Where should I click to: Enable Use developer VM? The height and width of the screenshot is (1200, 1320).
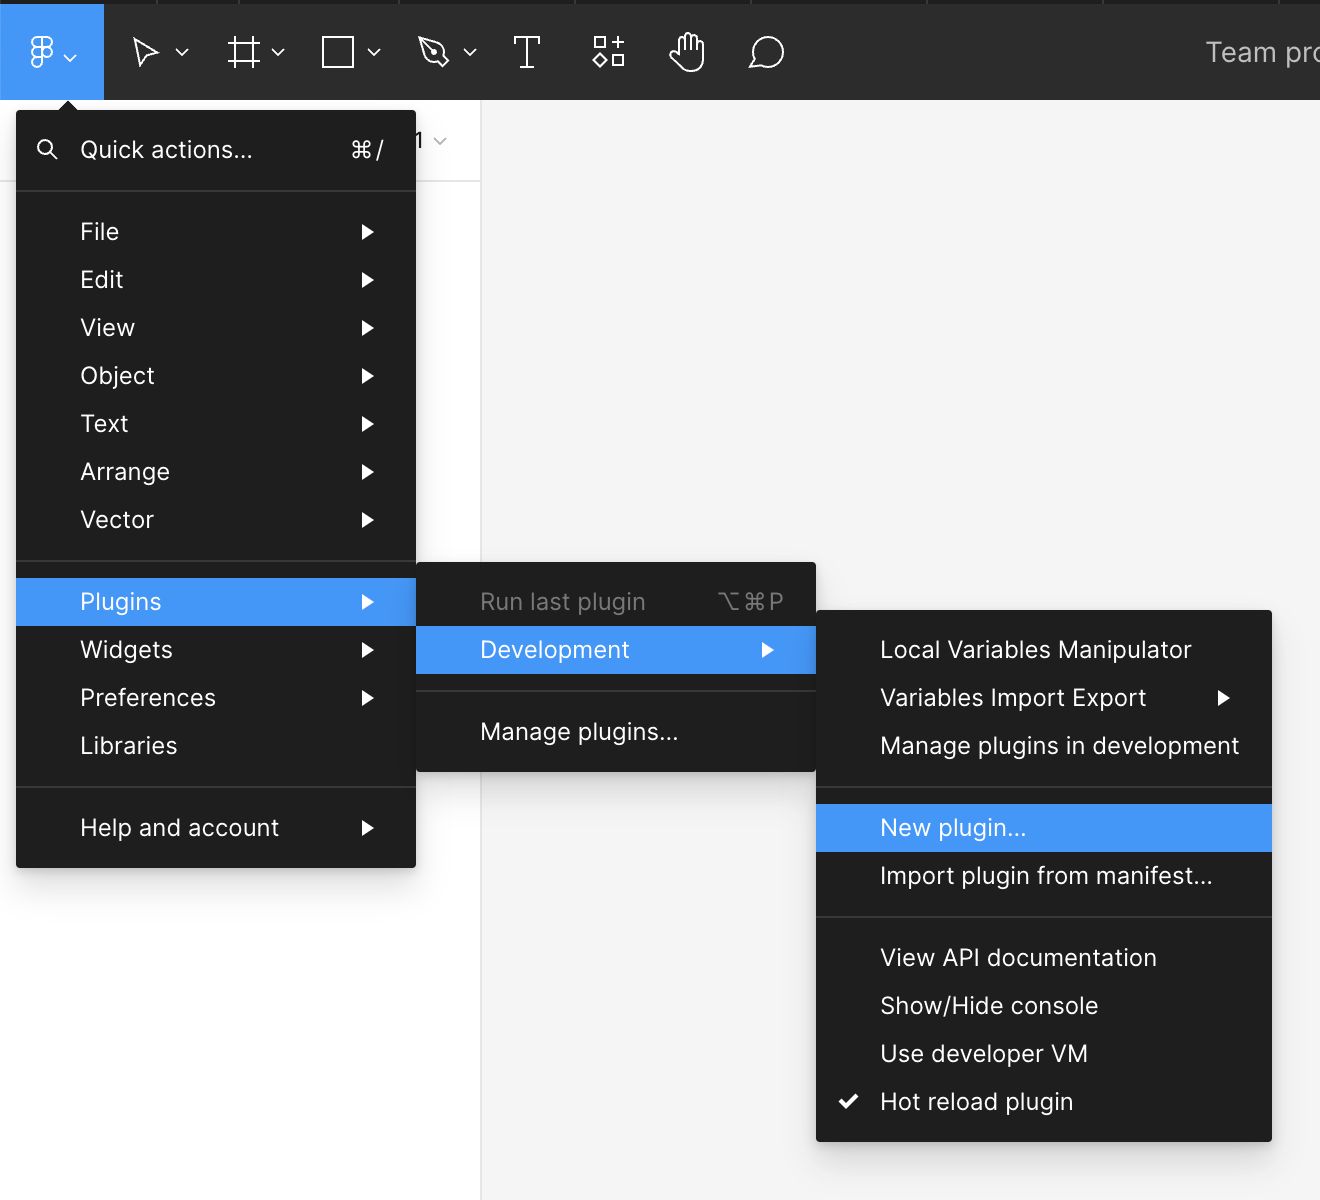click(983, 1053)
